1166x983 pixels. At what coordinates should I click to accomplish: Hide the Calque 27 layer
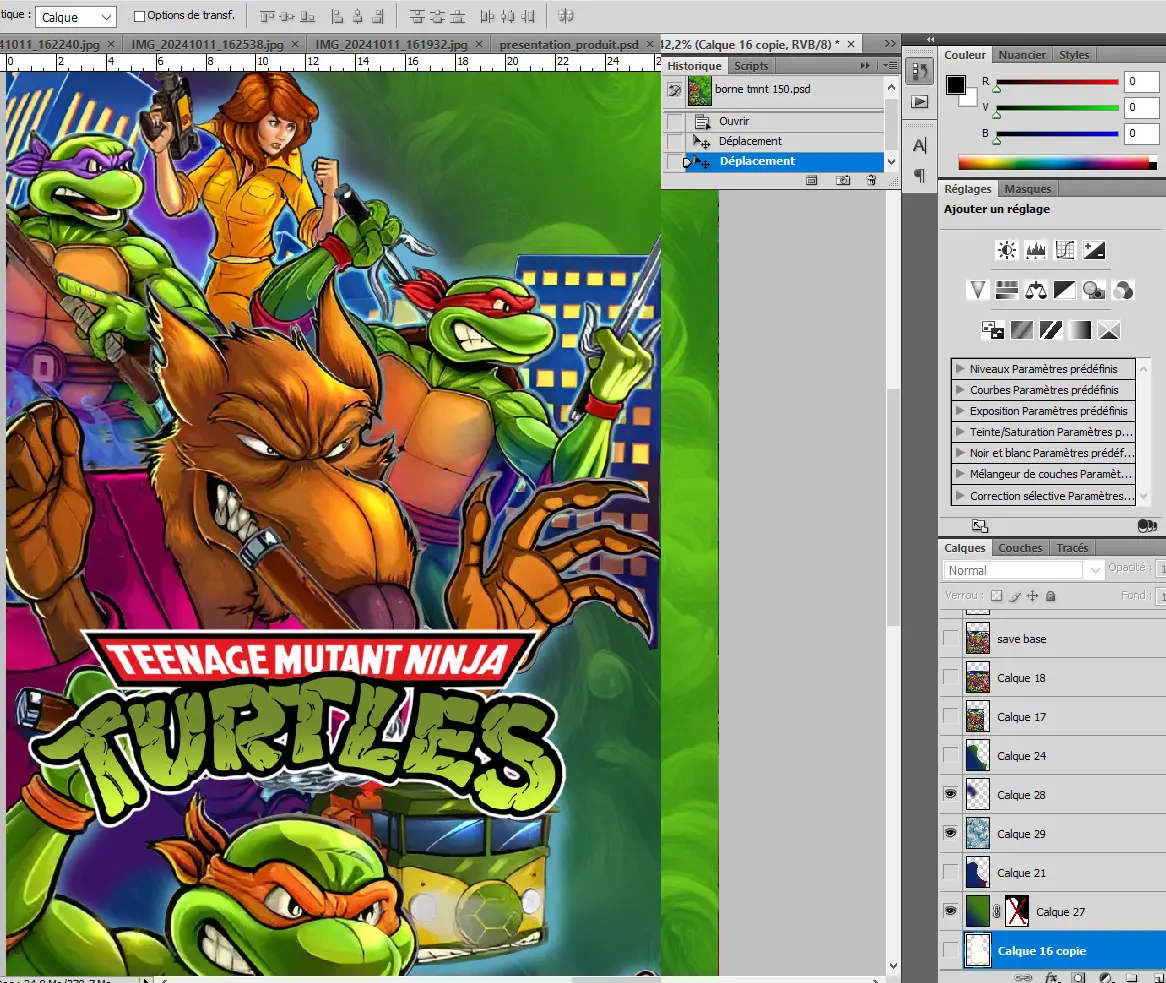coord(950,911)
